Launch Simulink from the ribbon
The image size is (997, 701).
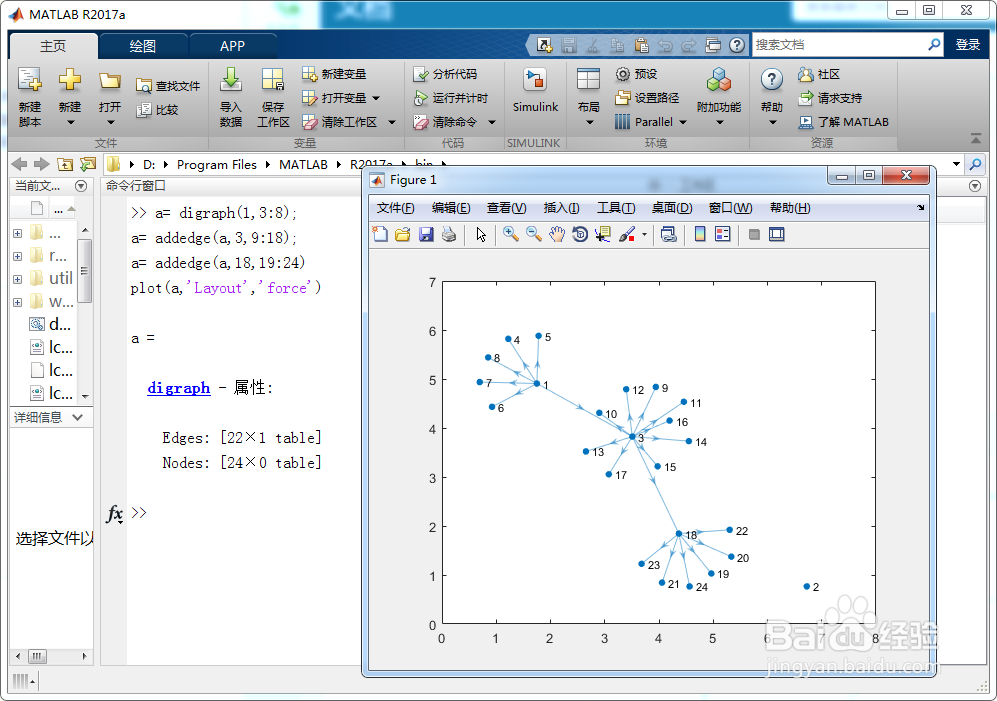(x=535, y=90)
